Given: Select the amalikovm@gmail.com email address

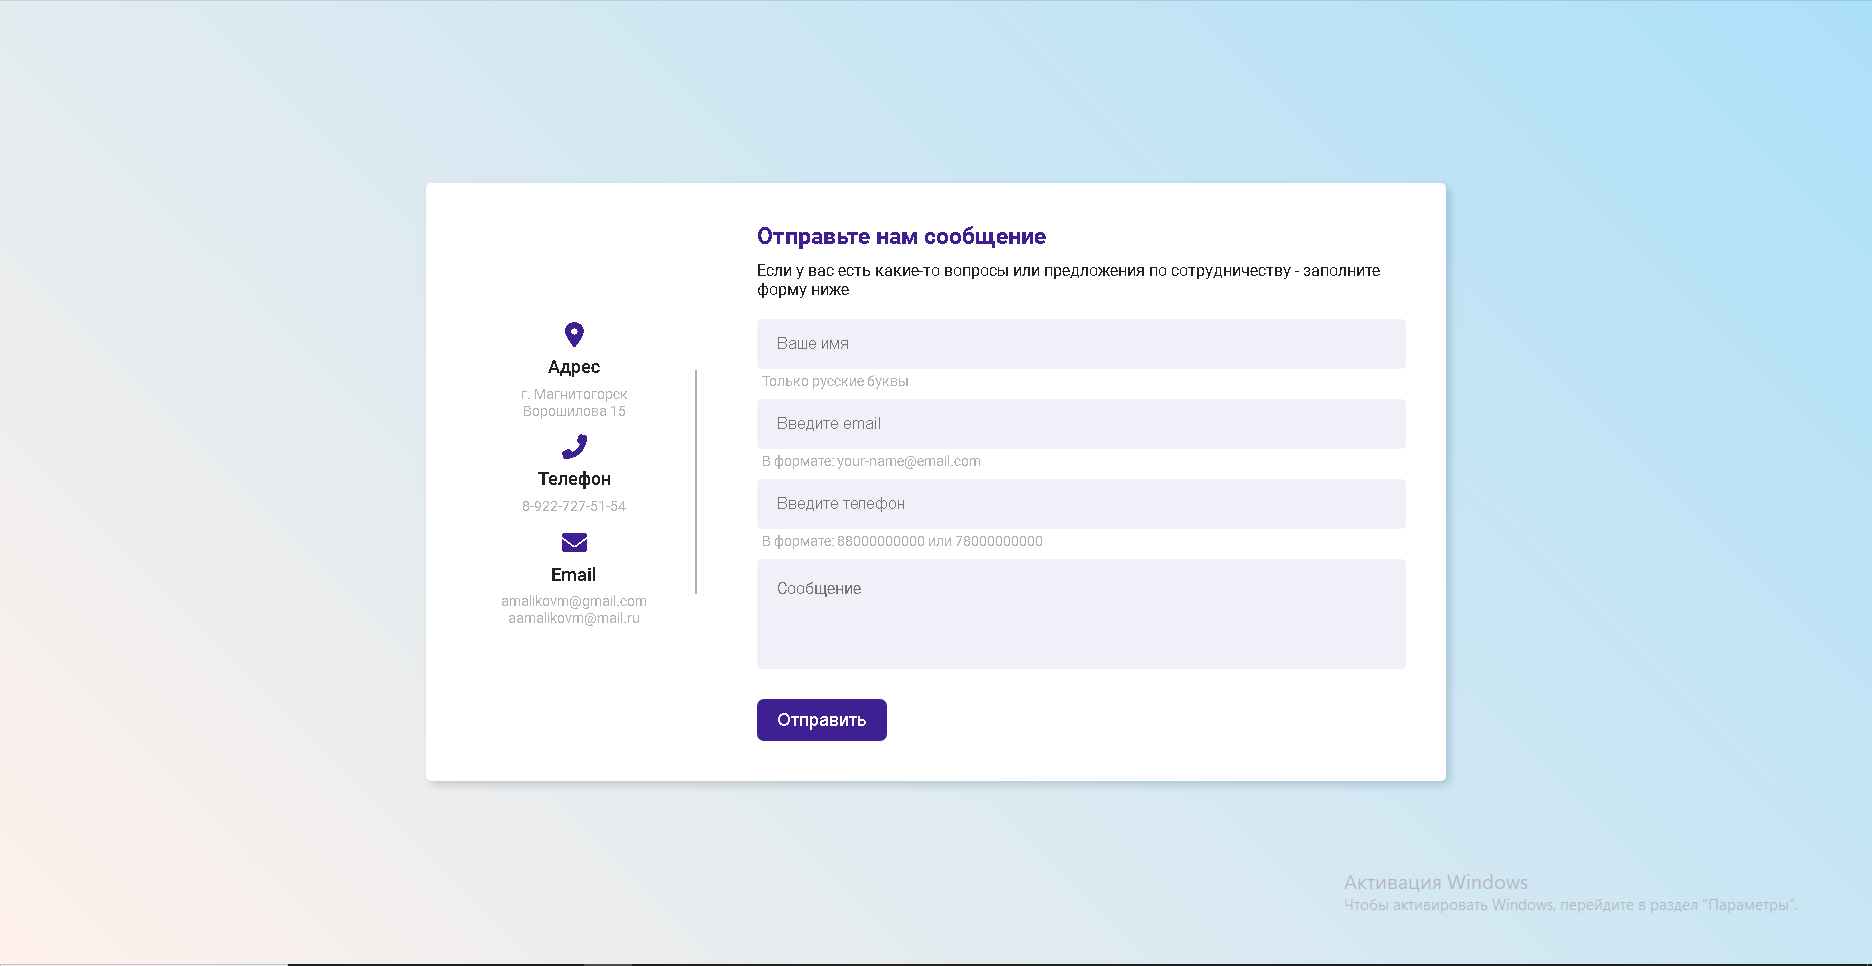Looking at the screenshot, I should click(574, 601).
